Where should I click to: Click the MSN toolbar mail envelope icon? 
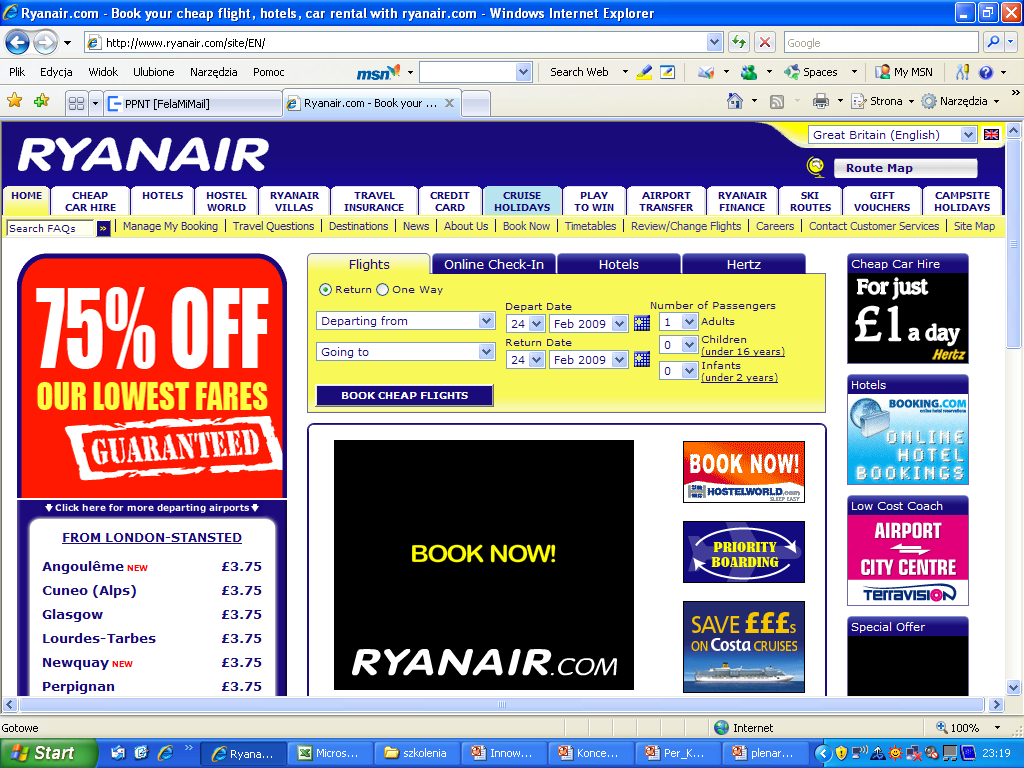706,72
